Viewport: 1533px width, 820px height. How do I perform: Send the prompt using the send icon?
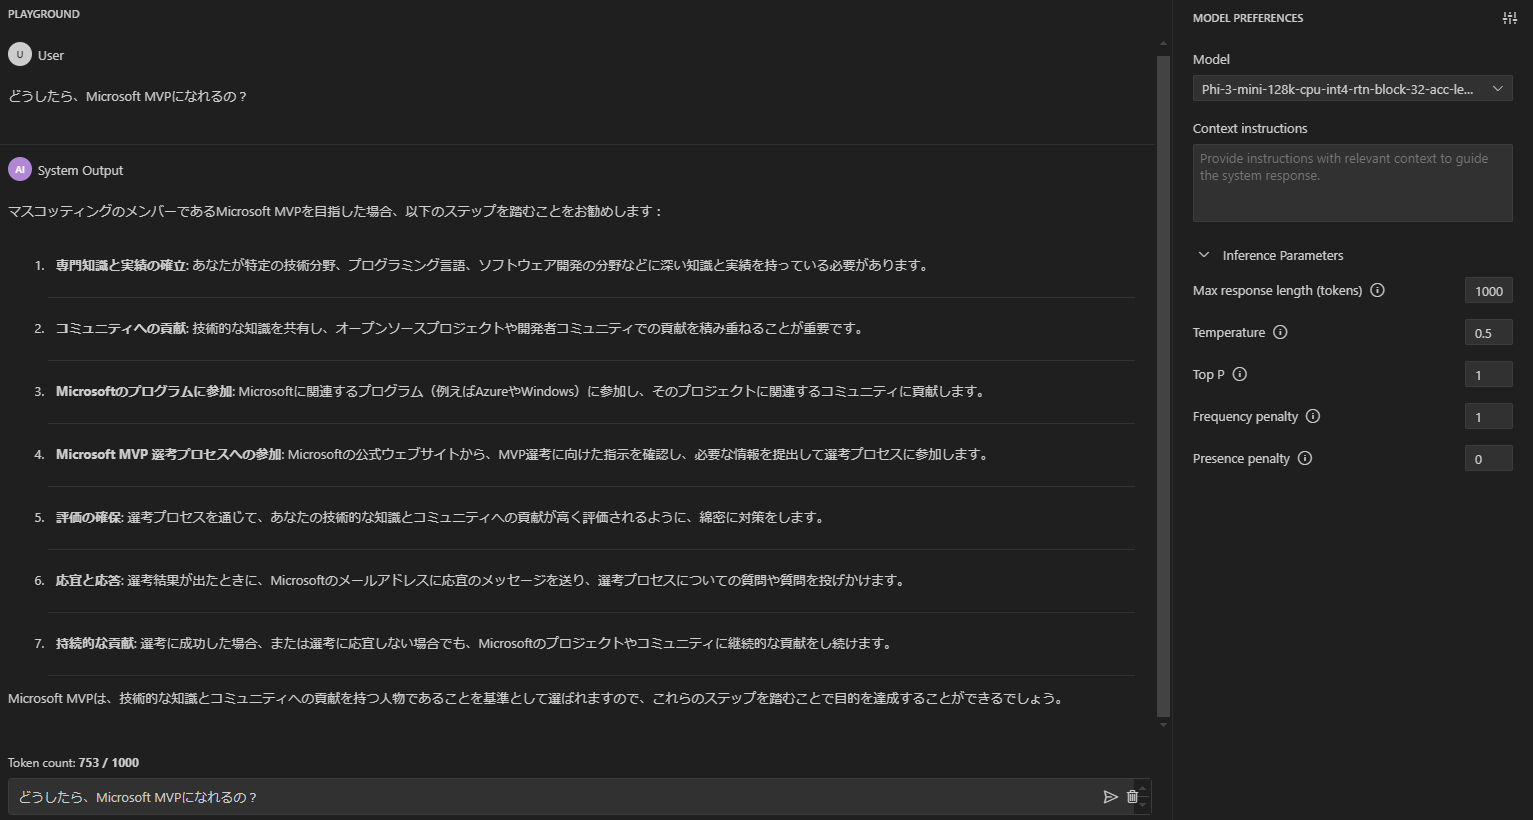click(1110, 796)
